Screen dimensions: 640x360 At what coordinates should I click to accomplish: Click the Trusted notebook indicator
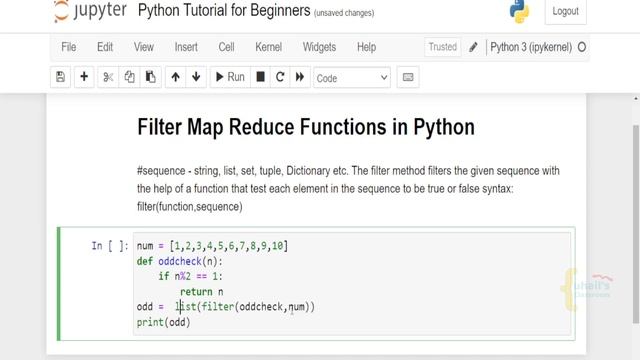click(443, 47)
